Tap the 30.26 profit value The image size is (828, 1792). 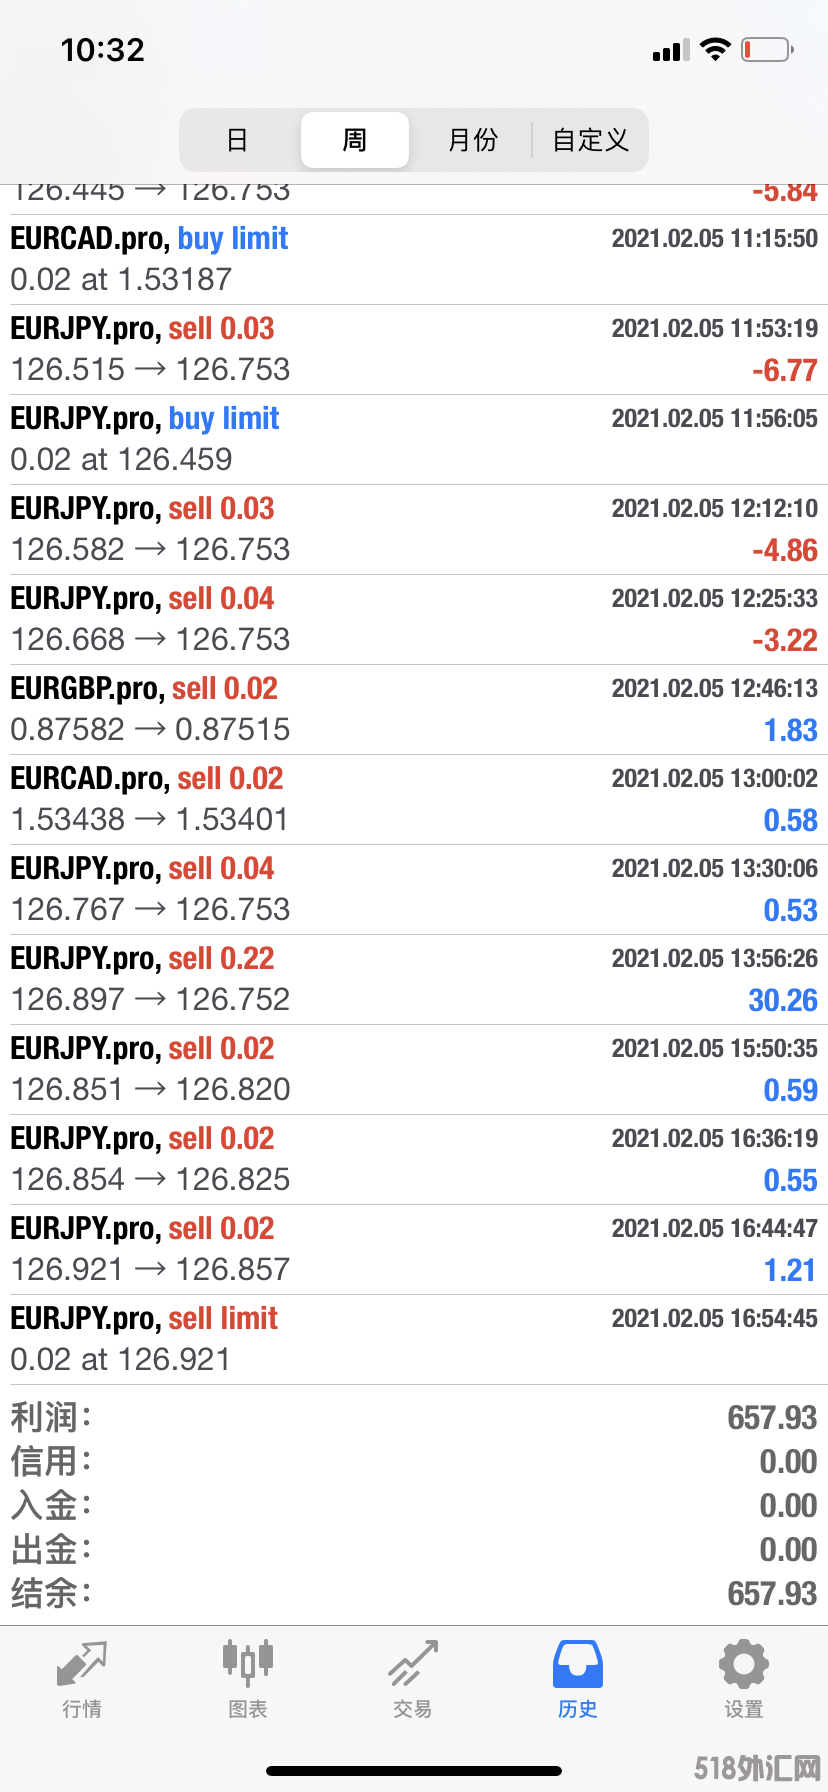click(783, 1000)
